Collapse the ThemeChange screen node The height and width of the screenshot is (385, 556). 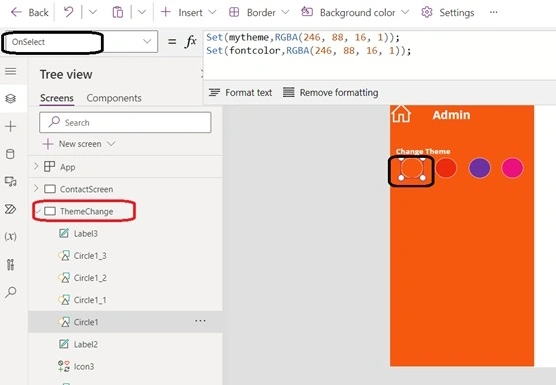pyautogui.click(x=38, y=211)
